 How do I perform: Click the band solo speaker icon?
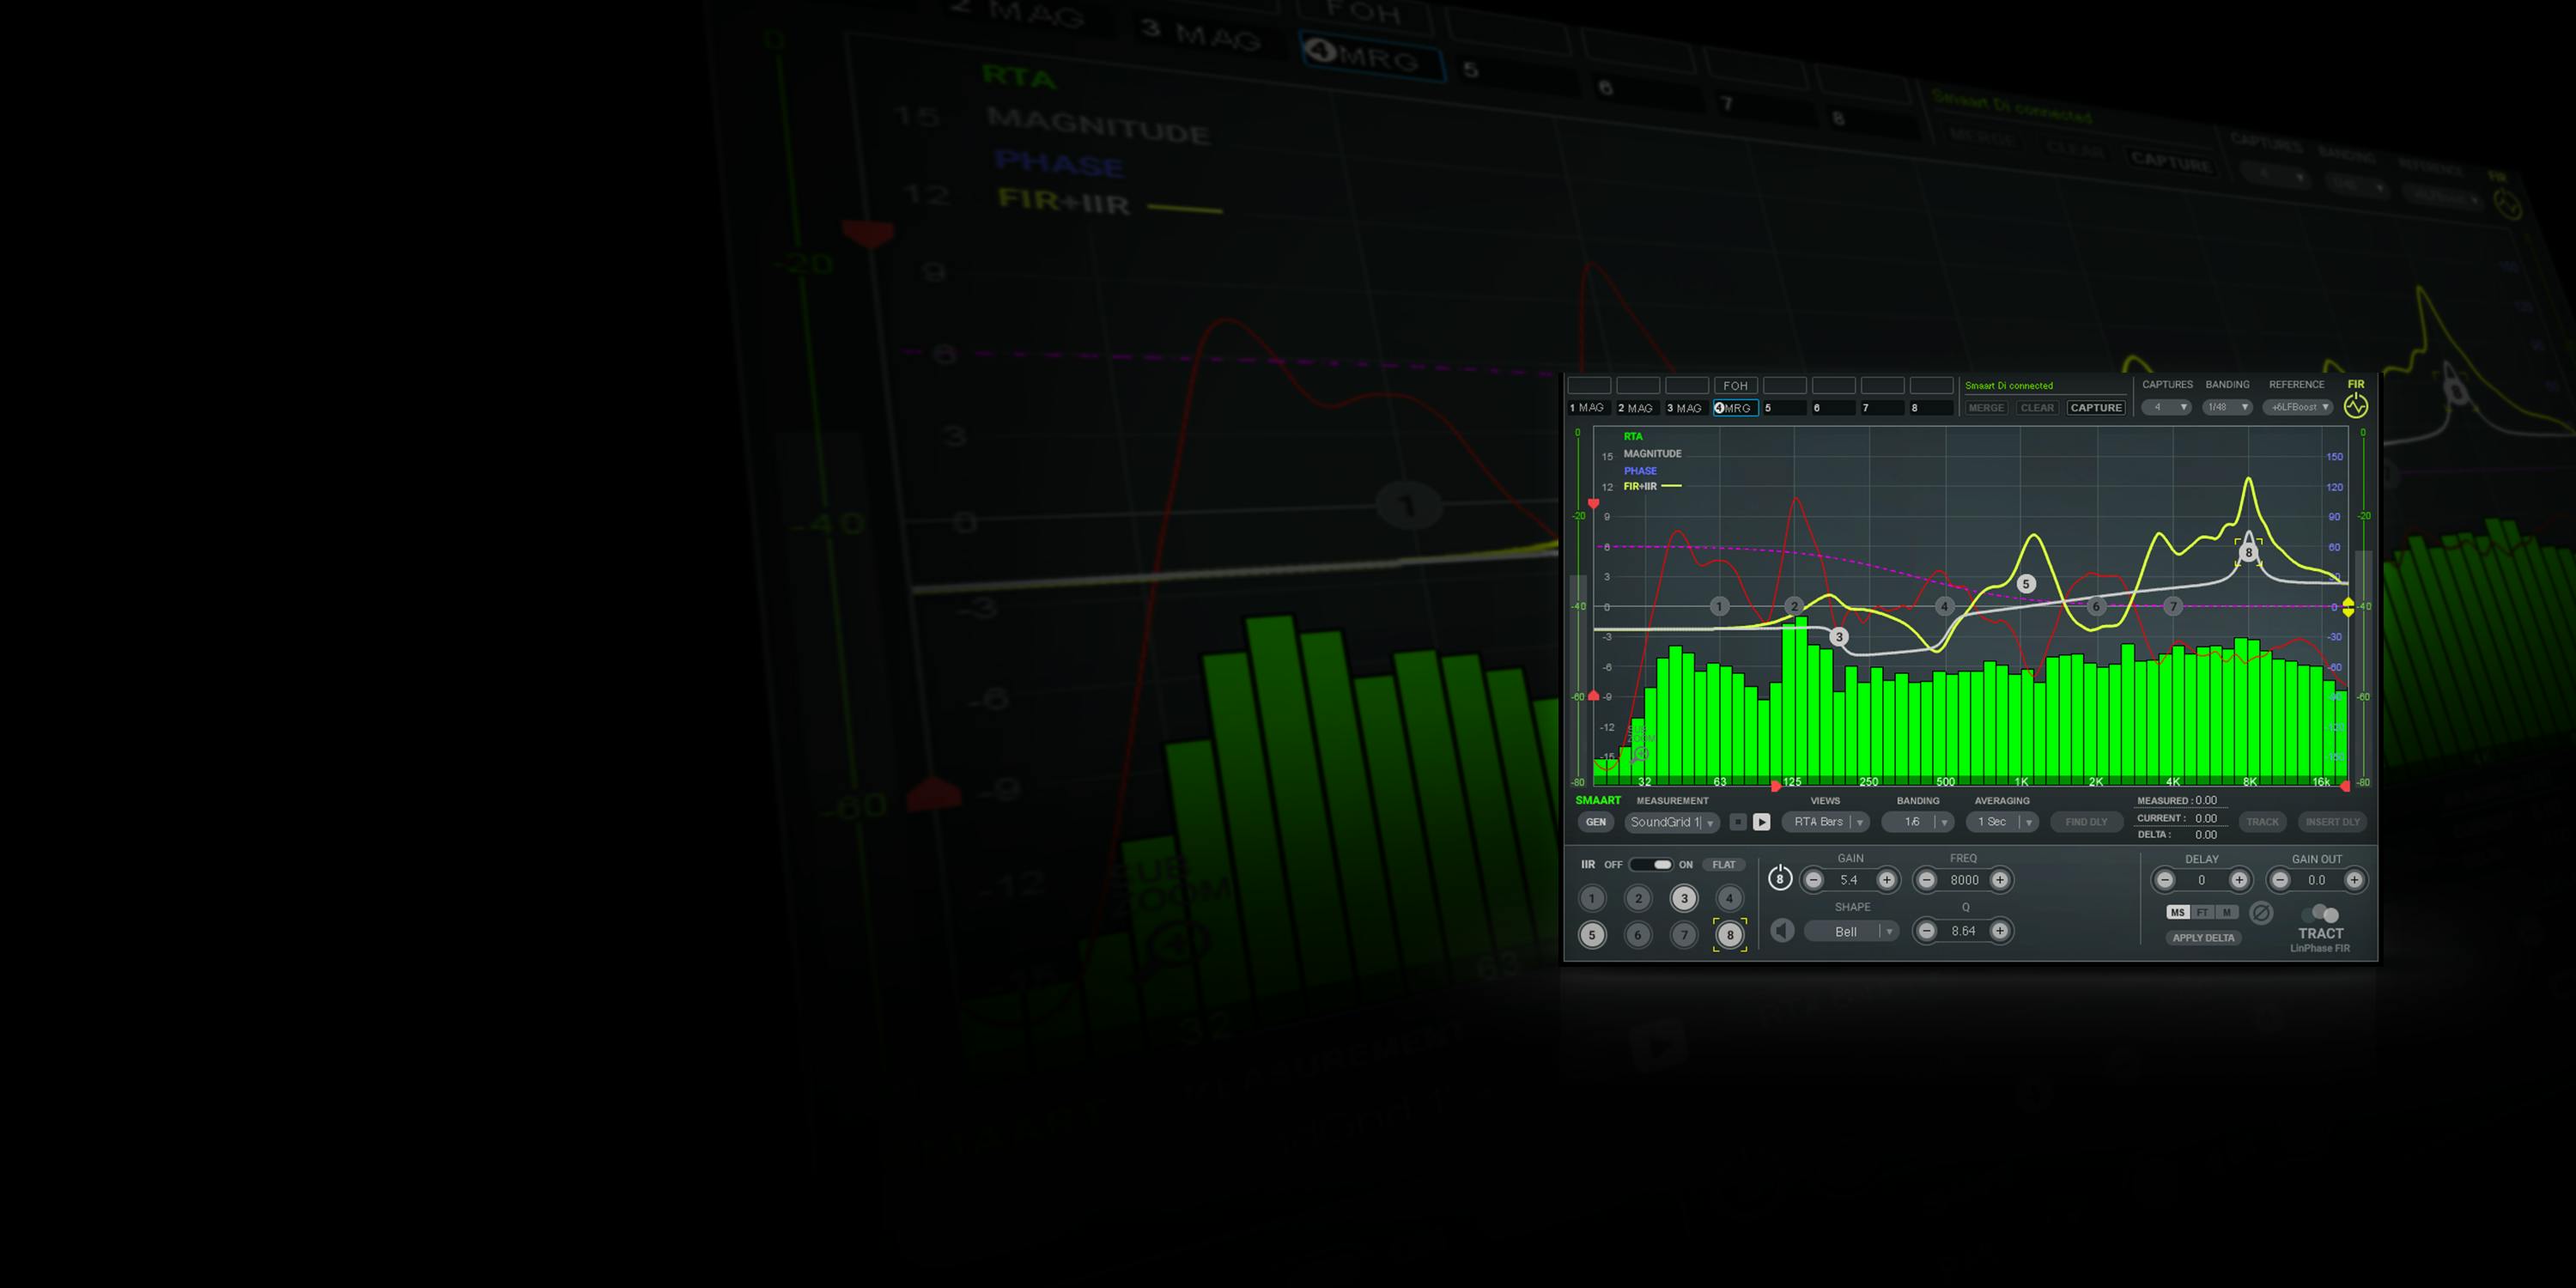pos(1782,931)
